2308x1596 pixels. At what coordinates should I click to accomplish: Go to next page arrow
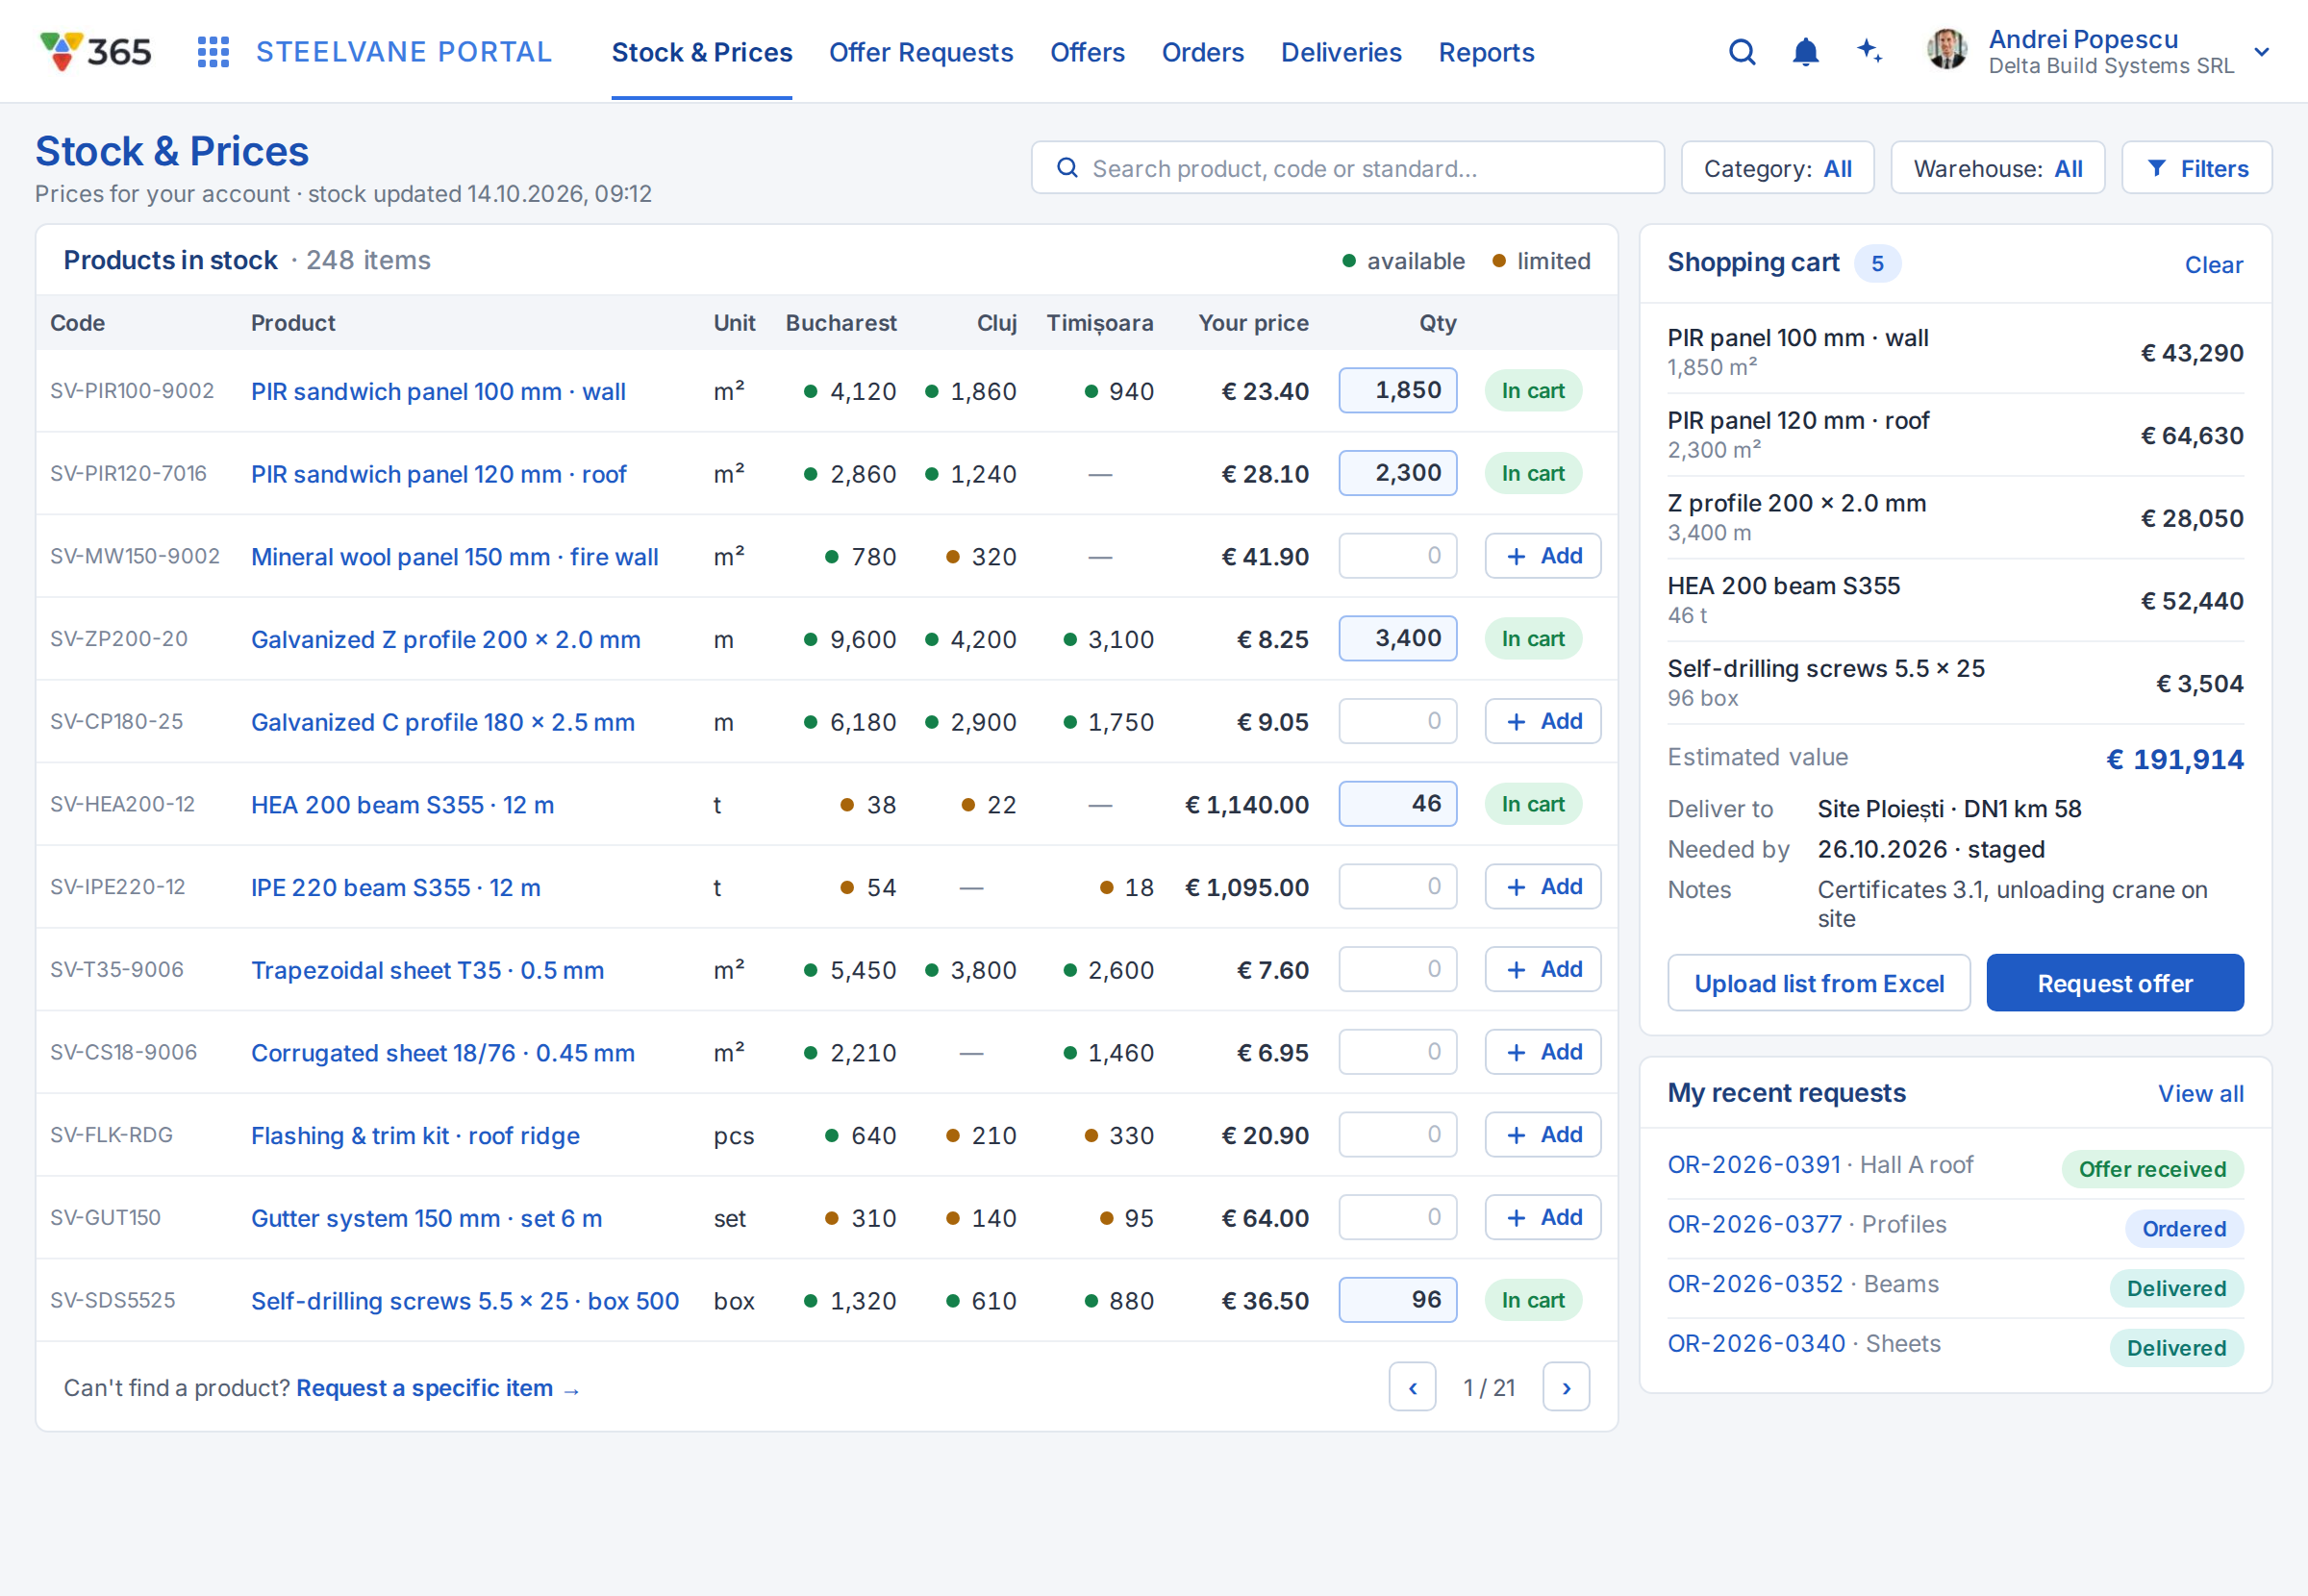click(1566, 1387)
